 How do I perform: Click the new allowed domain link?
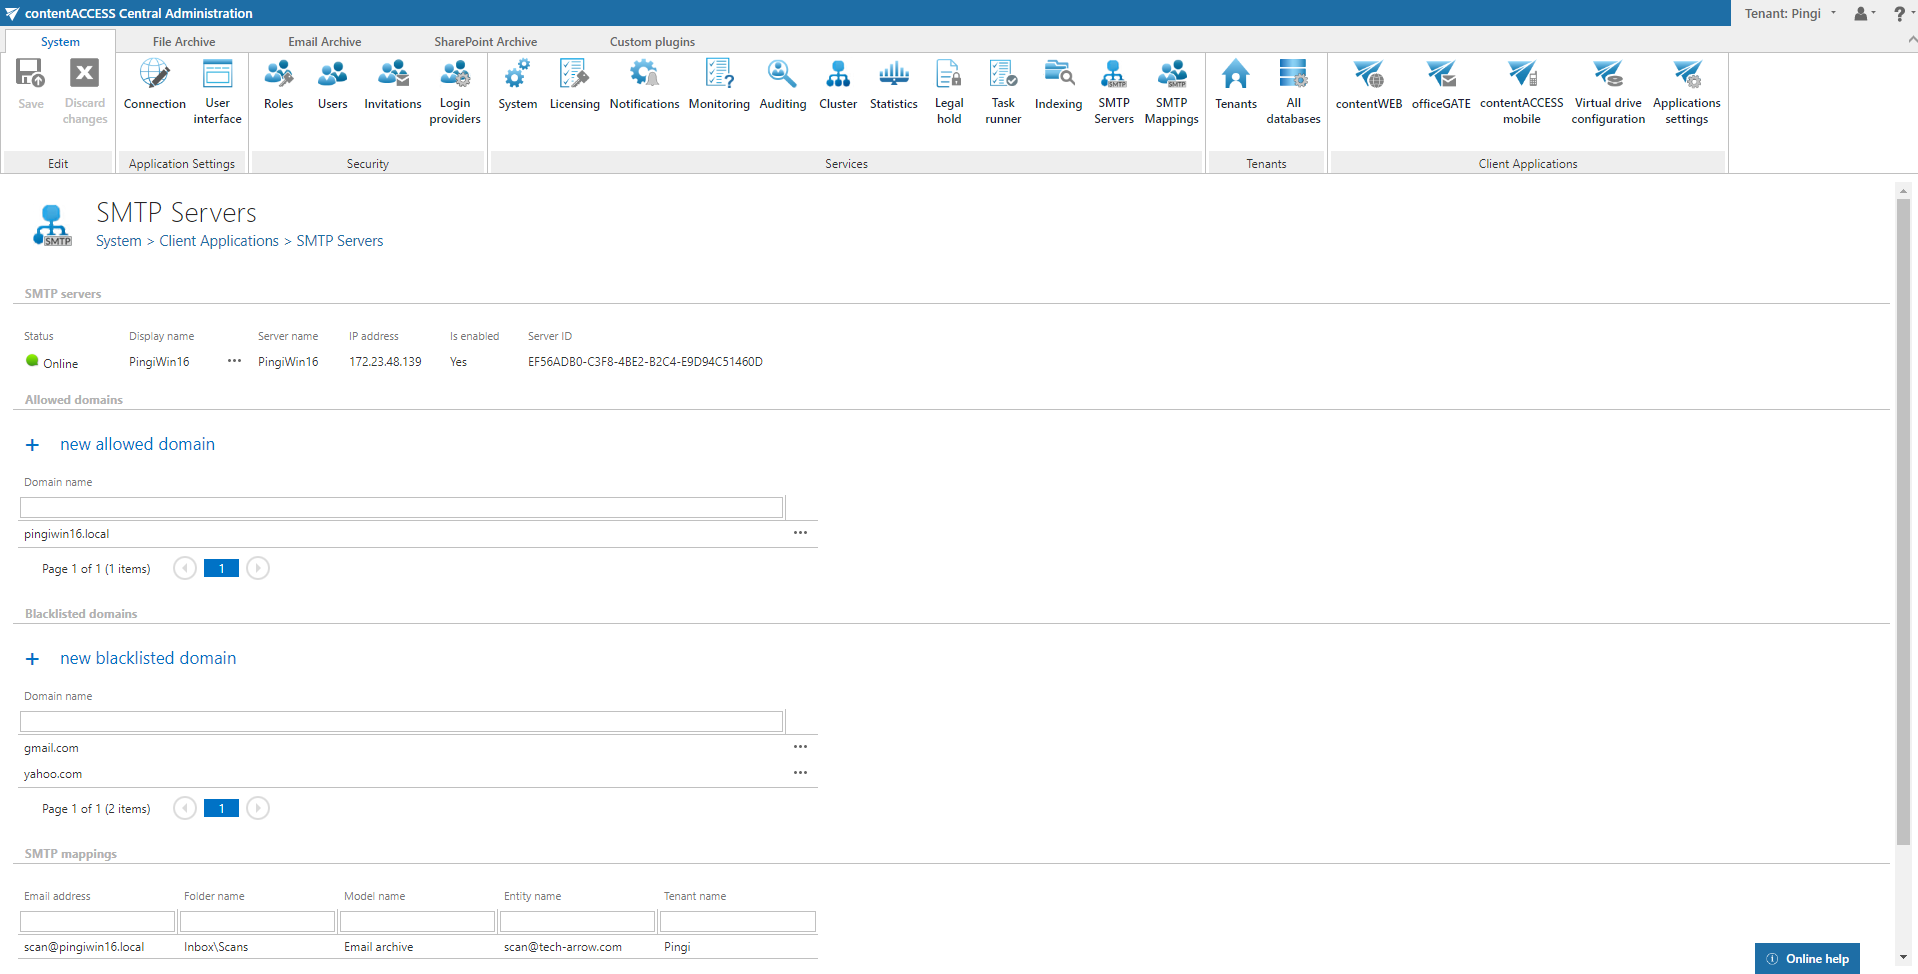tap(137, 444)
